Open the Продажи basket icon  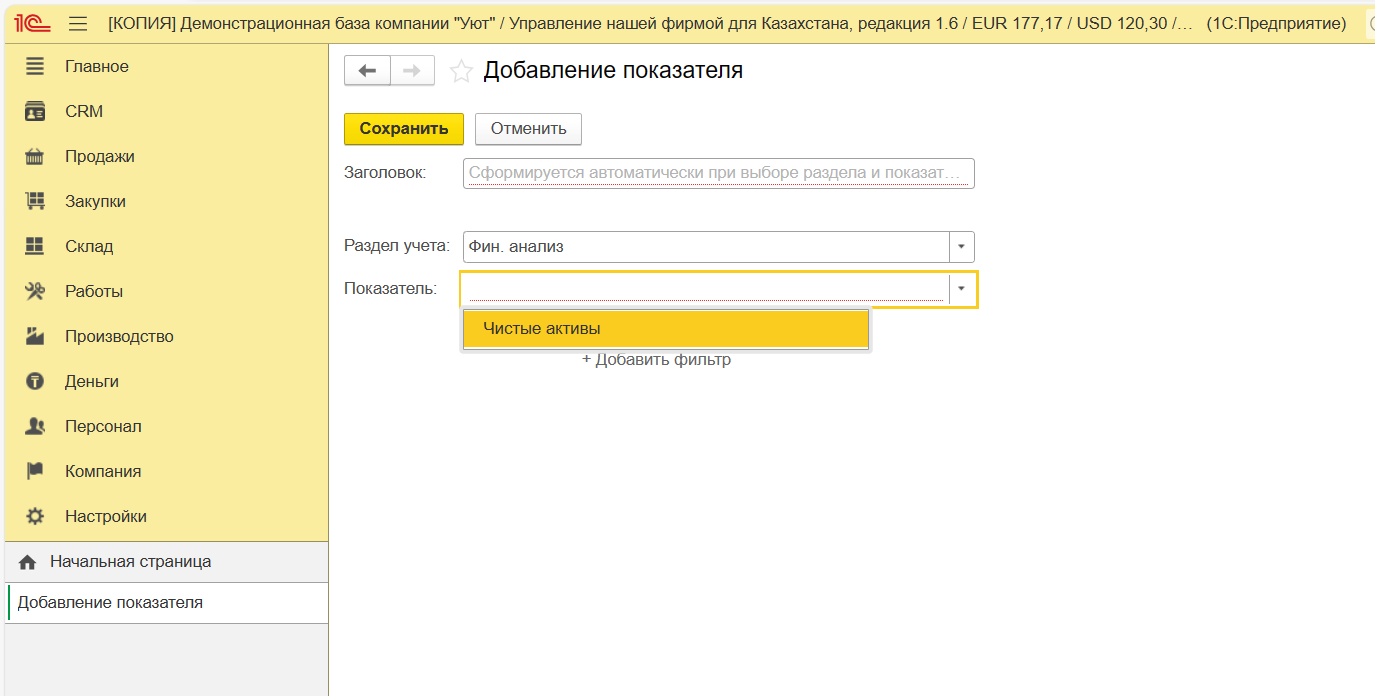pyautogui.click(x=35, y=156)
